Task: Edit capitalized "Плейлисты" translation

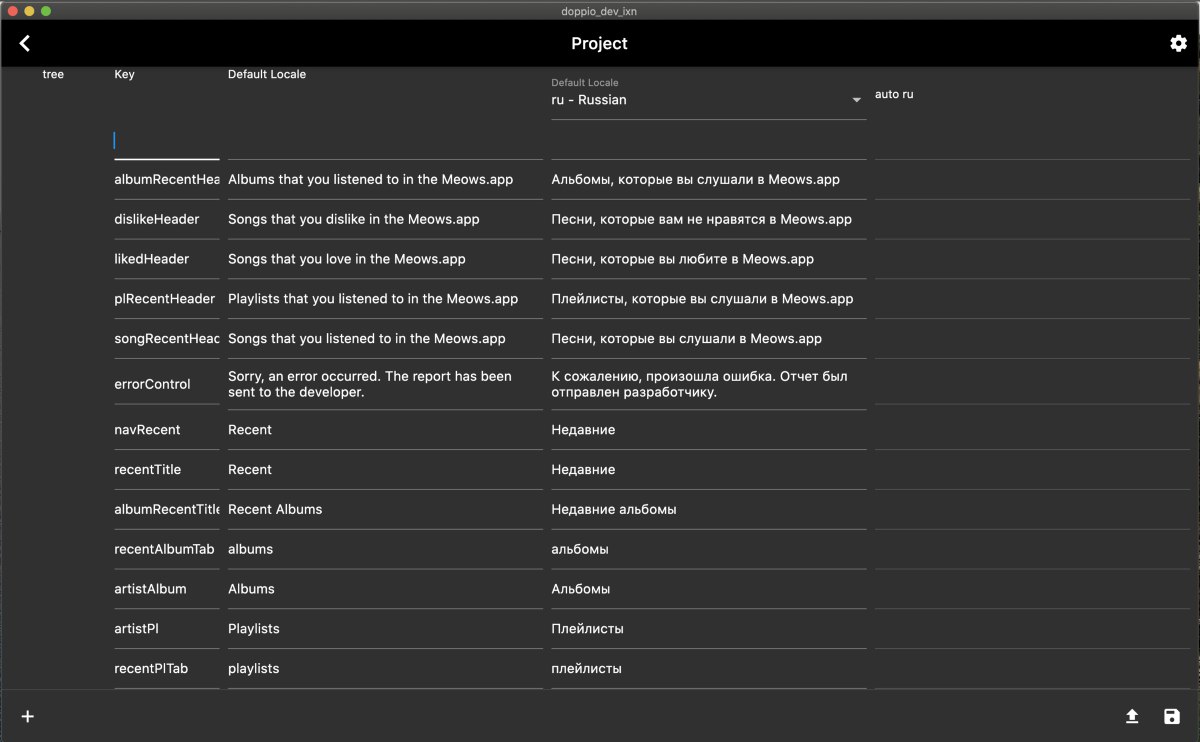Action: (x=709, y=629)
